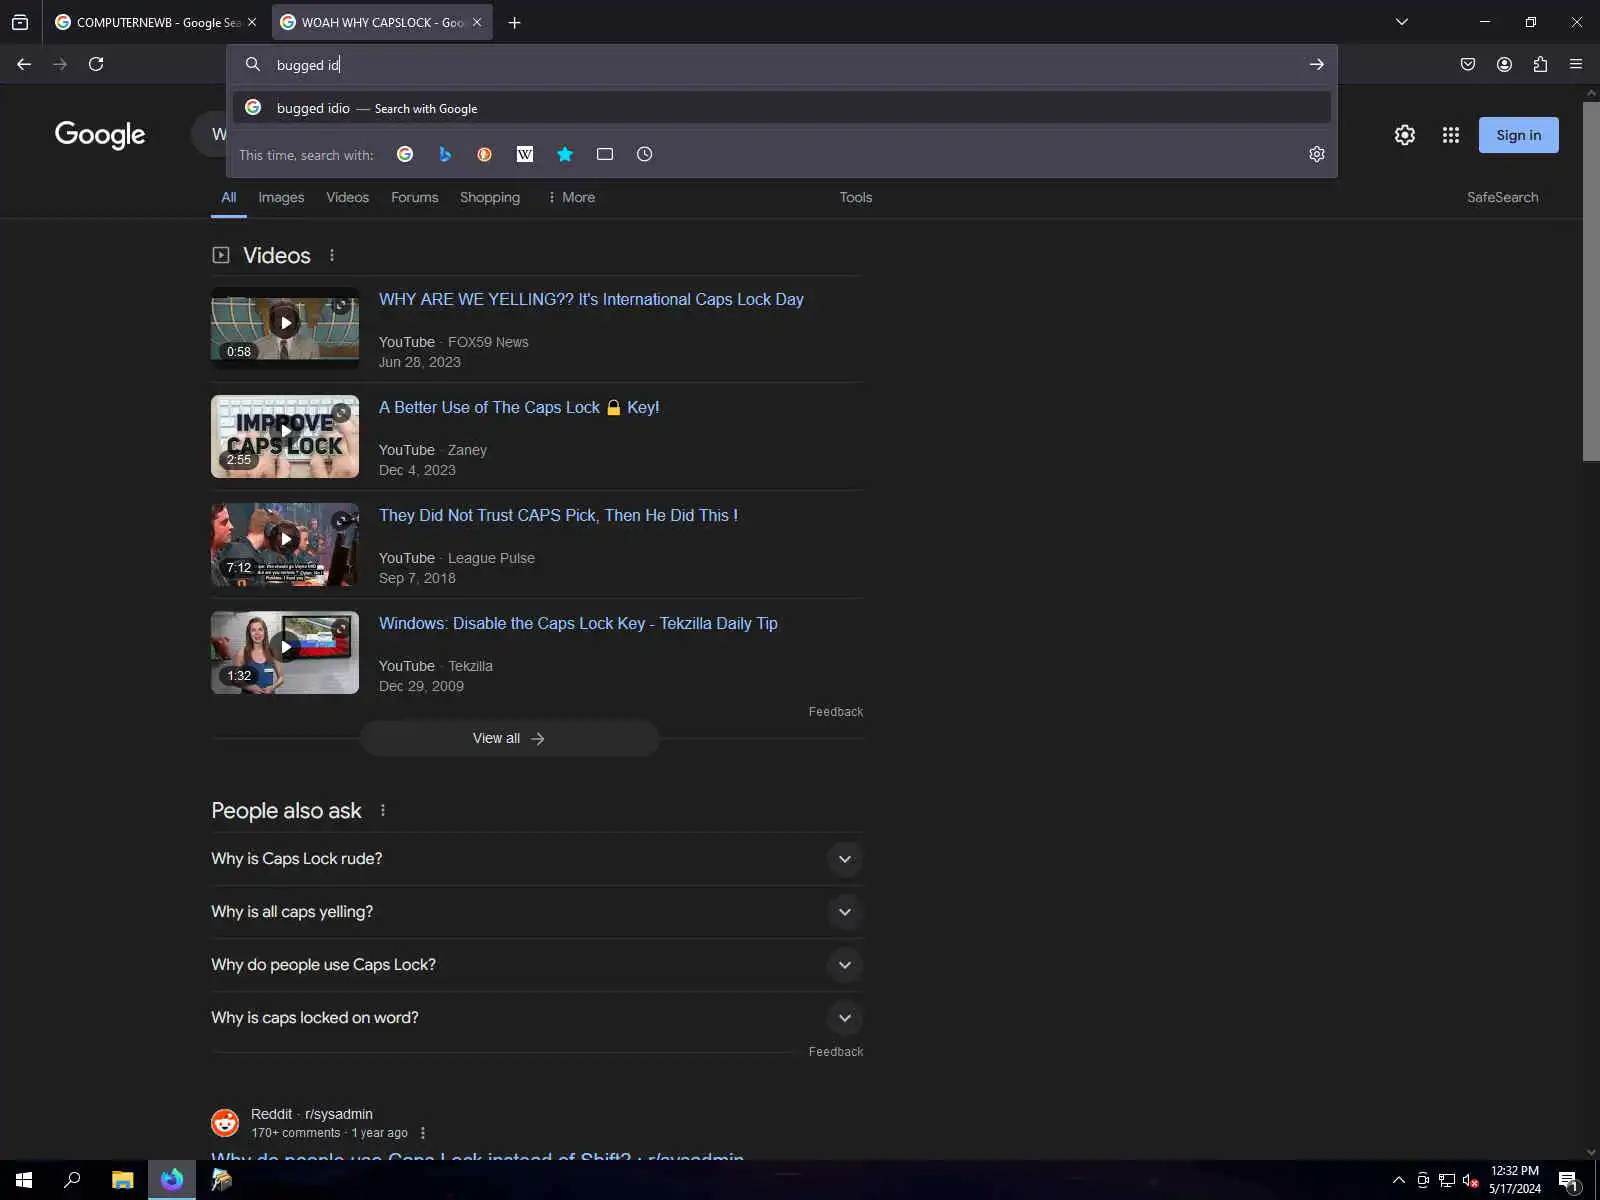Image resolution: width=1600 pixels, height=1200 pixels.
Task: Open Reddit result more options menu
Action: tap(423, 1133)
